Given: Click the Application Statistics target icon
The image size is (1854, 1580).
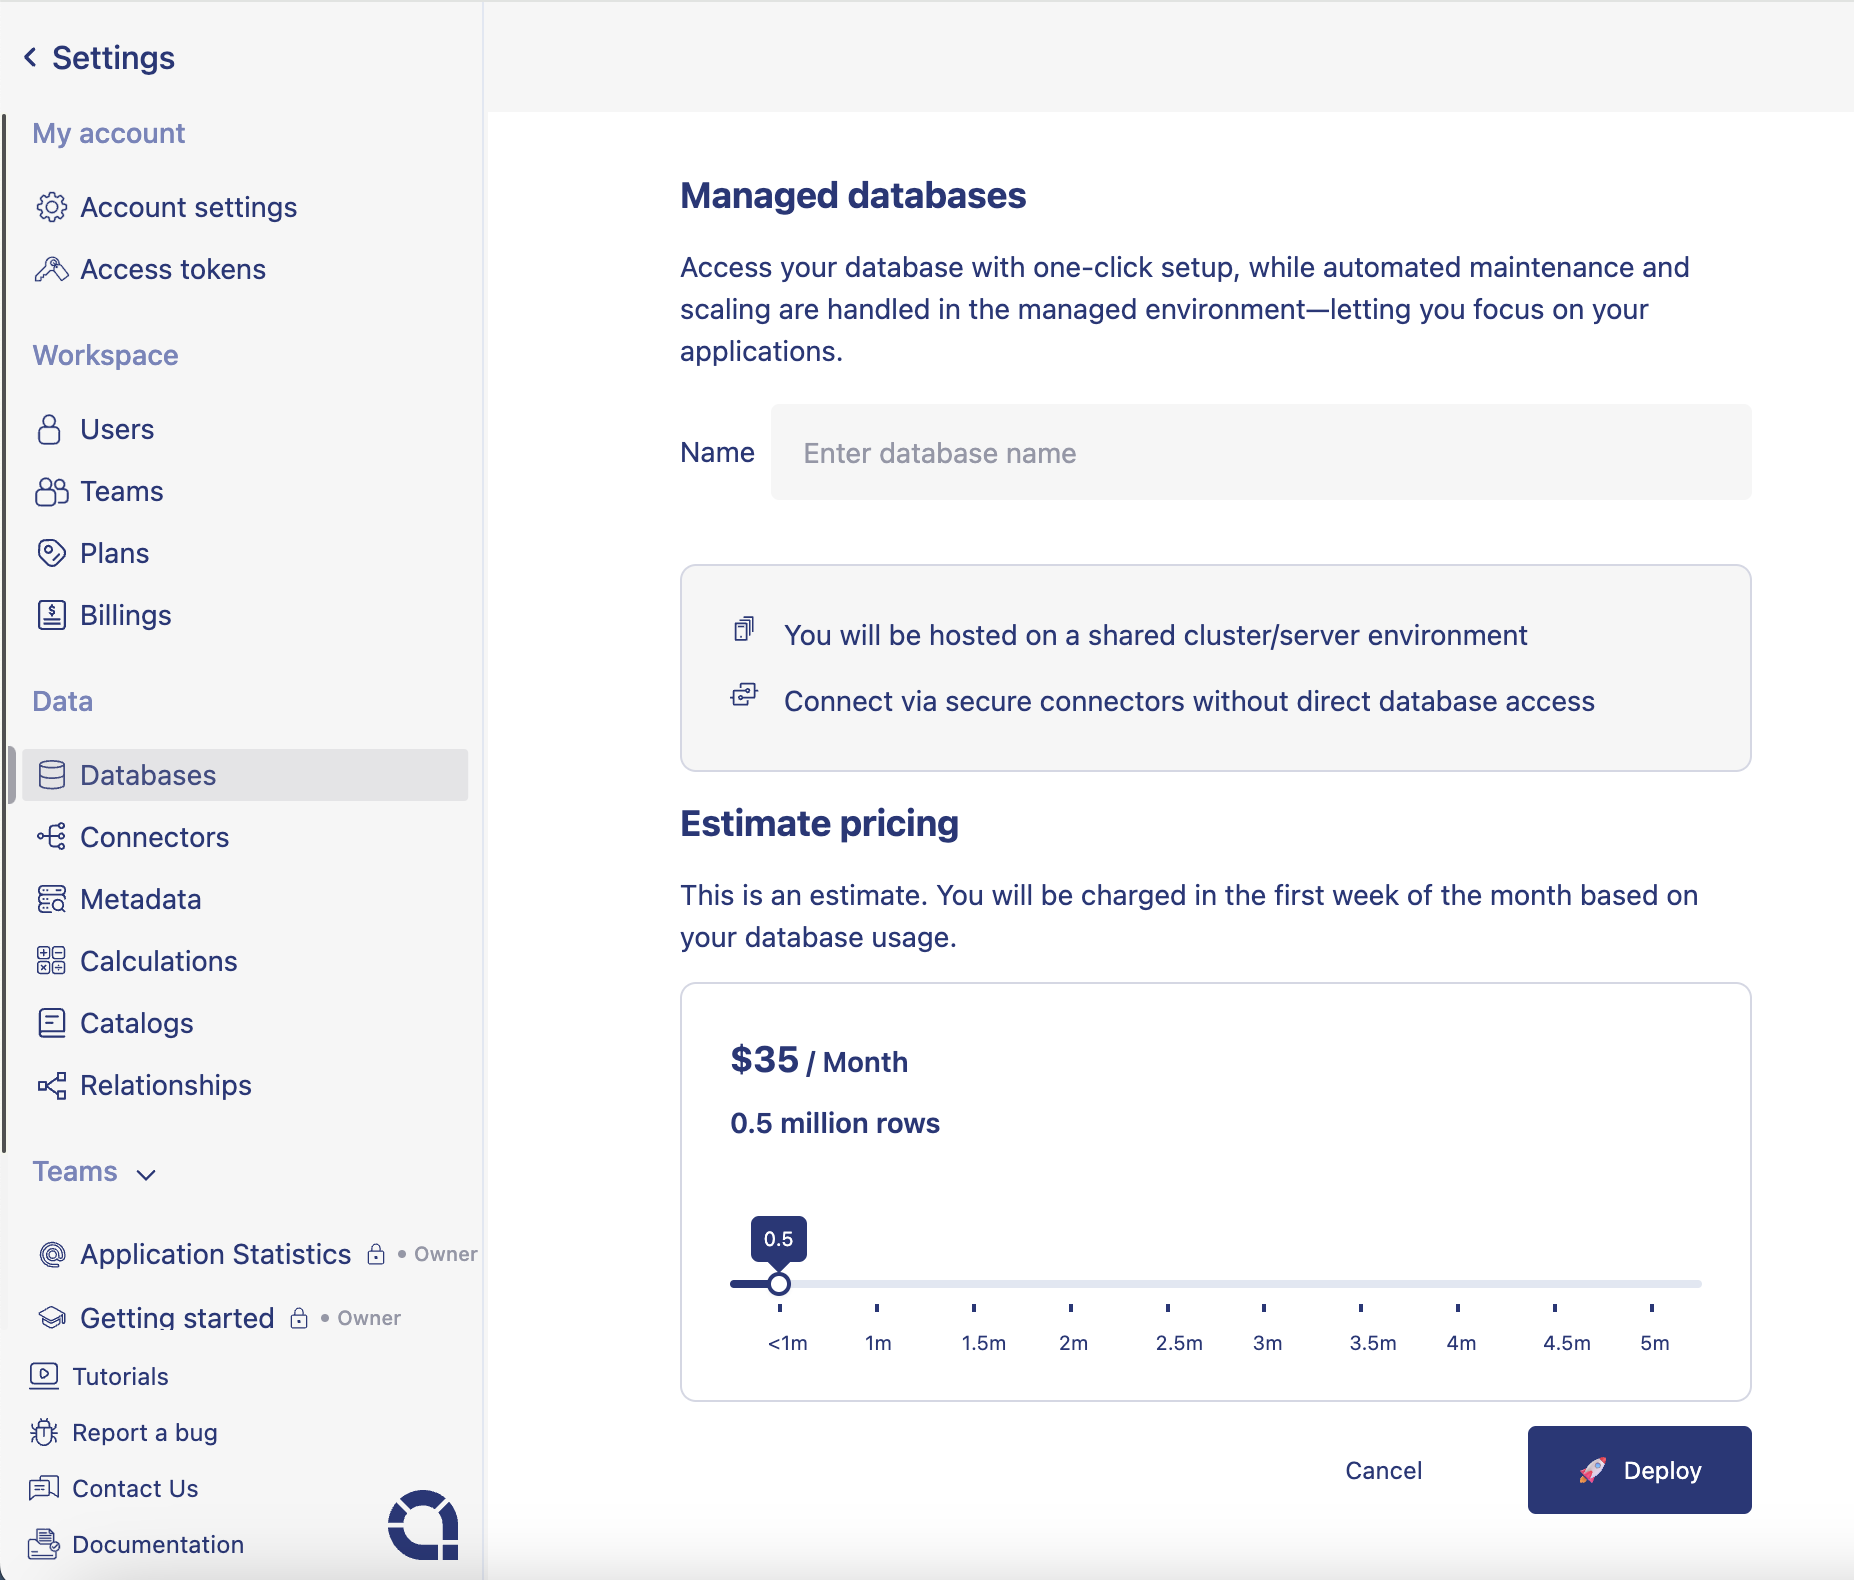Looking at the screenshot, I should click(52, 1254).
